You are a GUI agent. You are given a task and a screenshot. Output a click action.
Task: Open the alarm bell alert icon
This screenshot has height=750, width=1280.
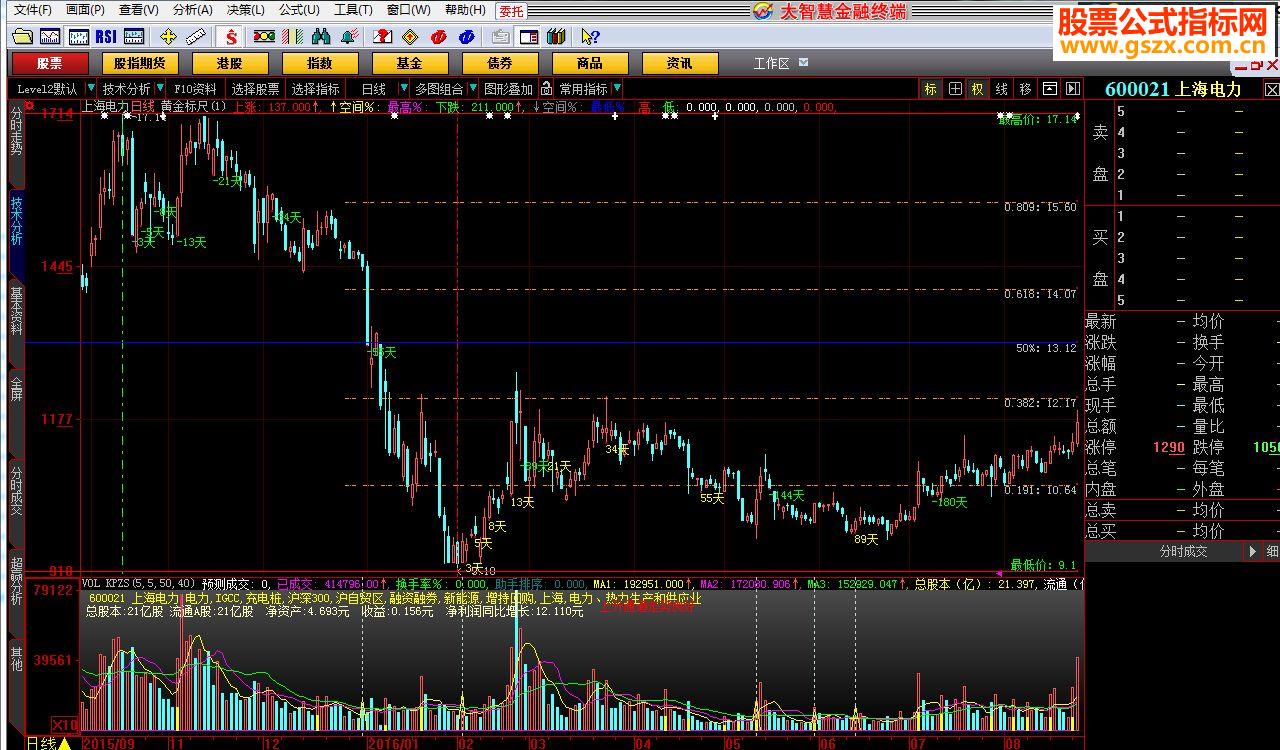click(x=348, y=37)
